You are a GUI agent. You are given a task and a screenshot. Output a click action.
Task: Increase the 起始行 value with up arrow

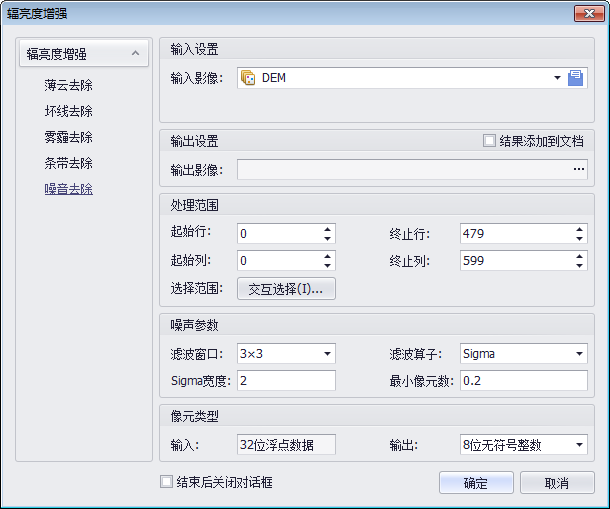click(327, 229)
